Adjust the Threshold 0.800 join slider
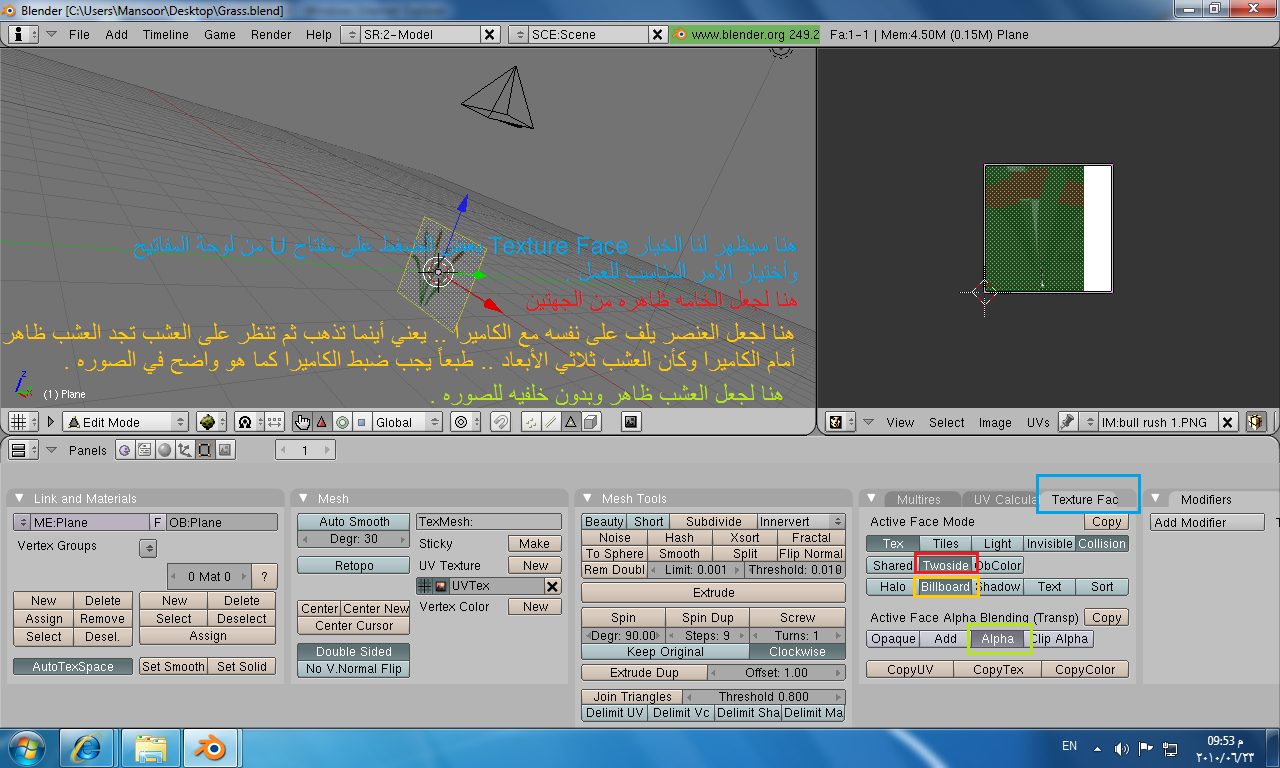Viewport: 1280px width, 768px height. pyautogui.click(x=764, y=696)
